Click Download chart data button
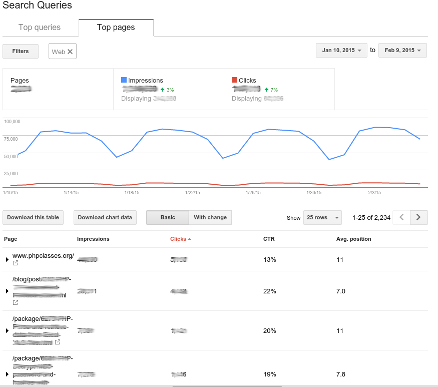438x387 pixels. pyautogui.click(x=105, y=217)
